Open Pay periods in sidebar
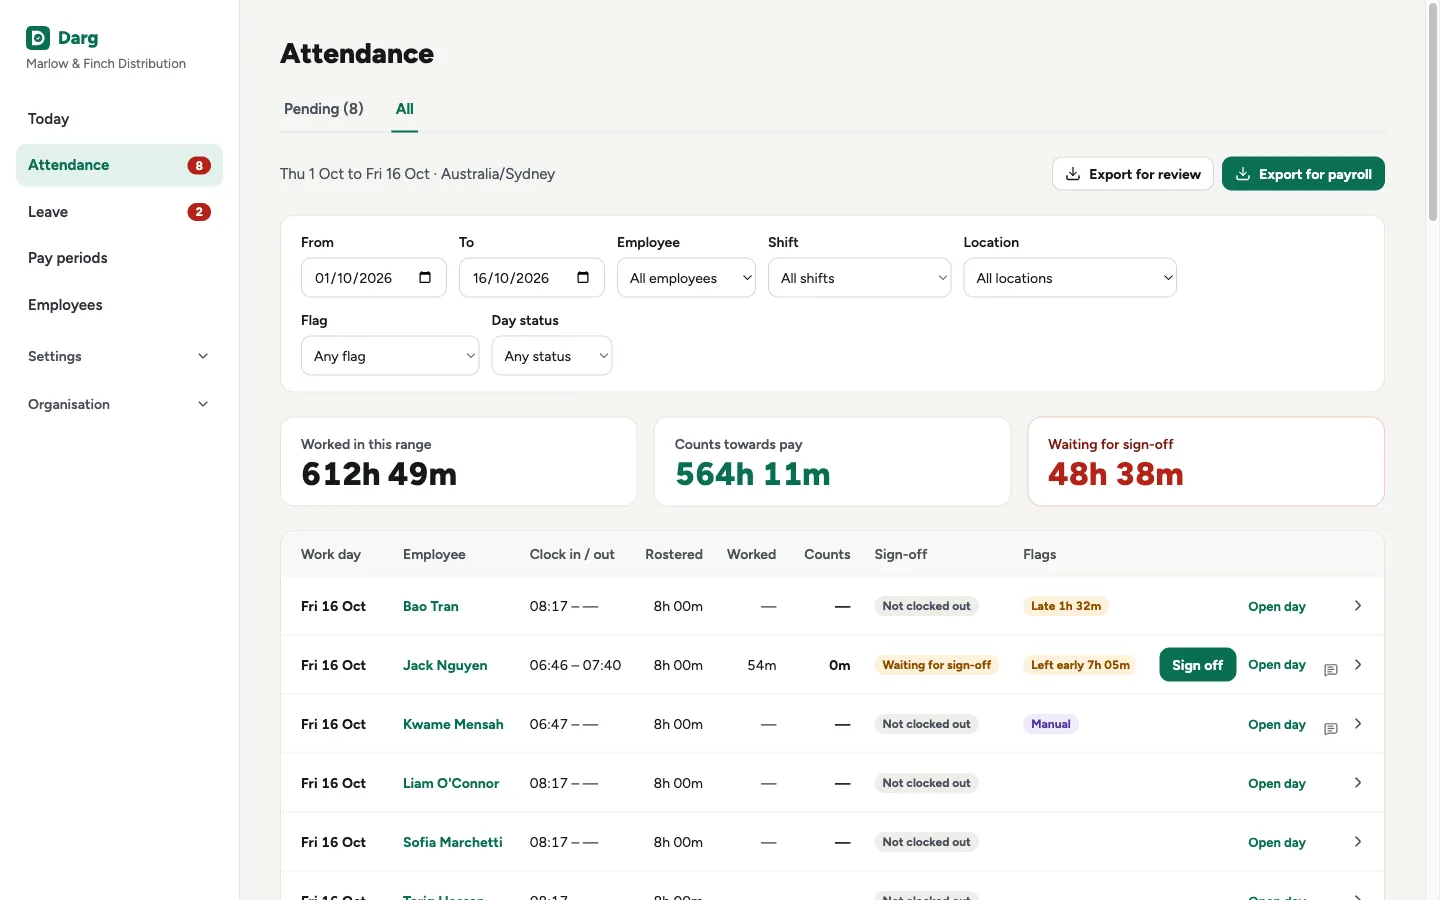 (119, 258)
